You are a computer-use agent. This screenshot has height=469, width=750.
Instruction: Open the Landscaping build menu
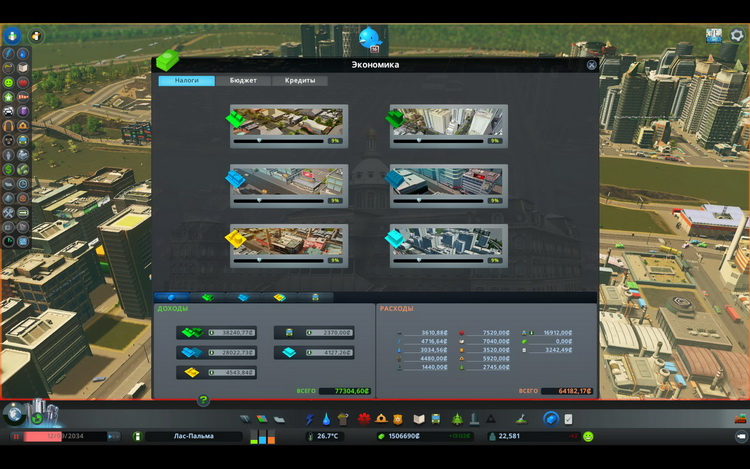(x=521, y=419)
